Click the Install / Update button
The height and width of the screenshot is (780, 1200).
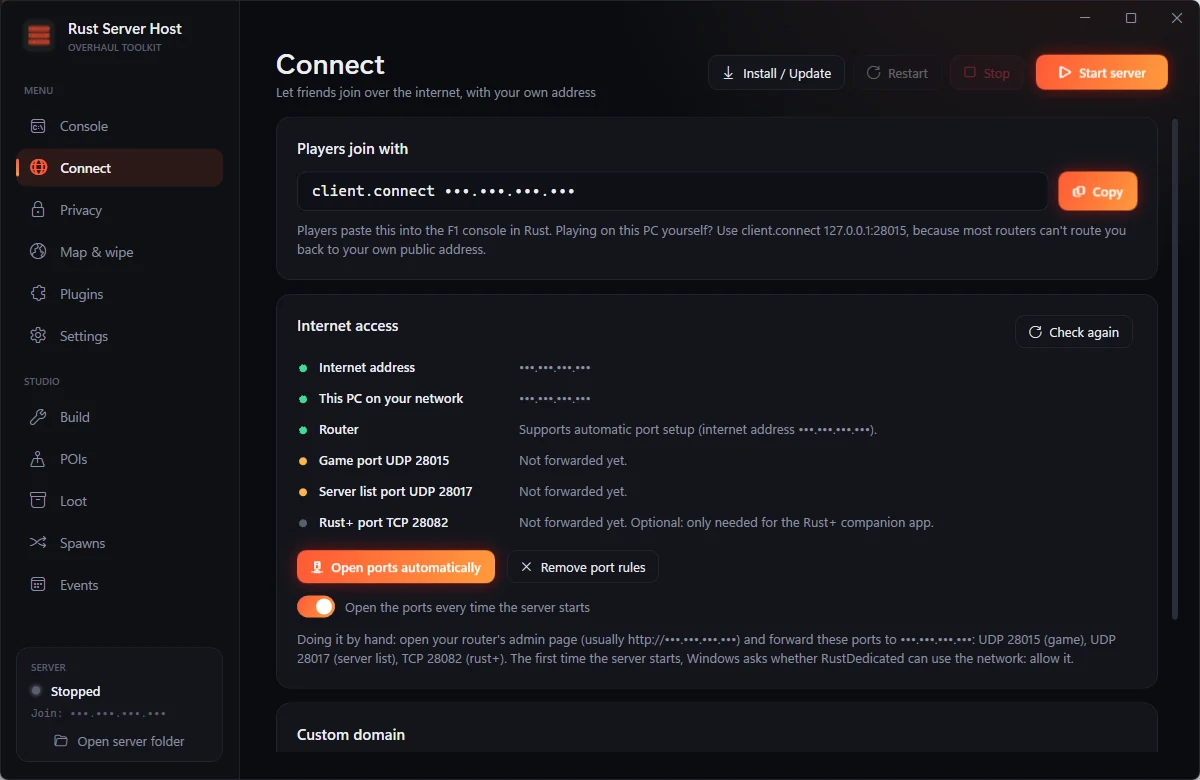(x=776, y=73)
